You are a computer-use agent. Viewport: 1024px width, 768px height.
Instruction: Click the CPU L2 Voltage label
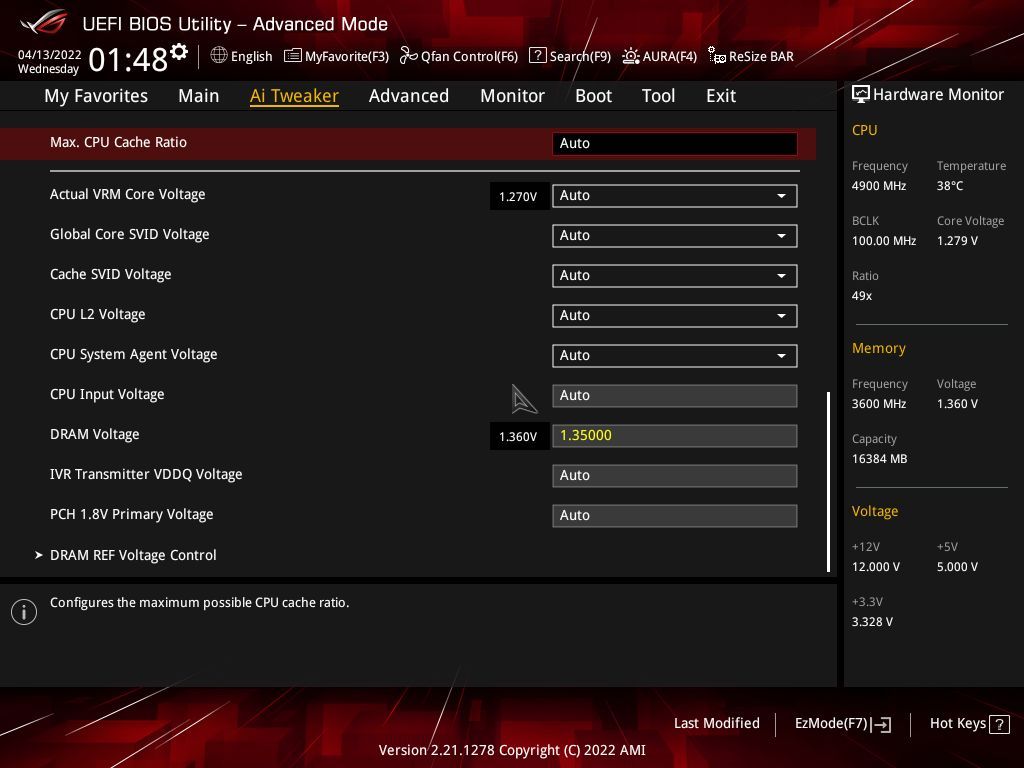click(97, 314)
